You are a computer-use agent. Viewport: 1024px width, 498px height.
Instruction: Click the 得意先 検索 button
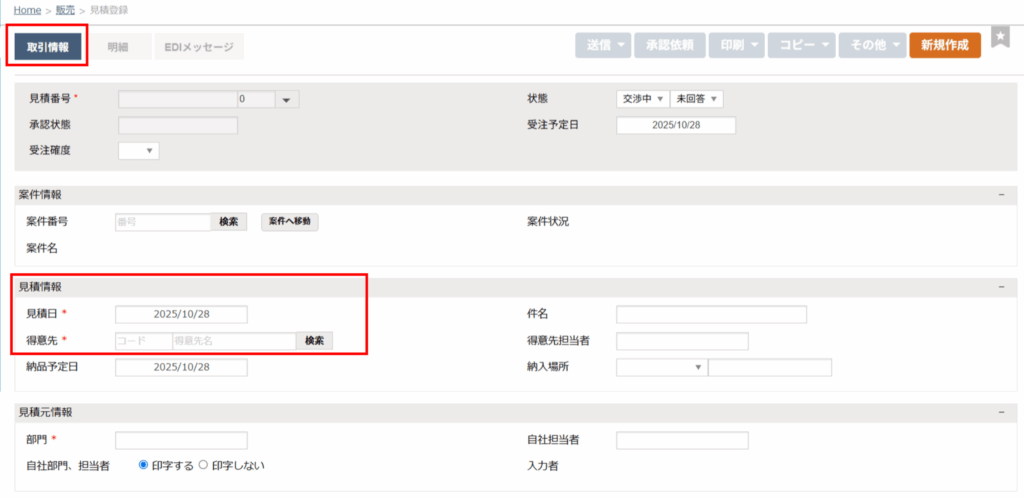(x=314, y=341)
